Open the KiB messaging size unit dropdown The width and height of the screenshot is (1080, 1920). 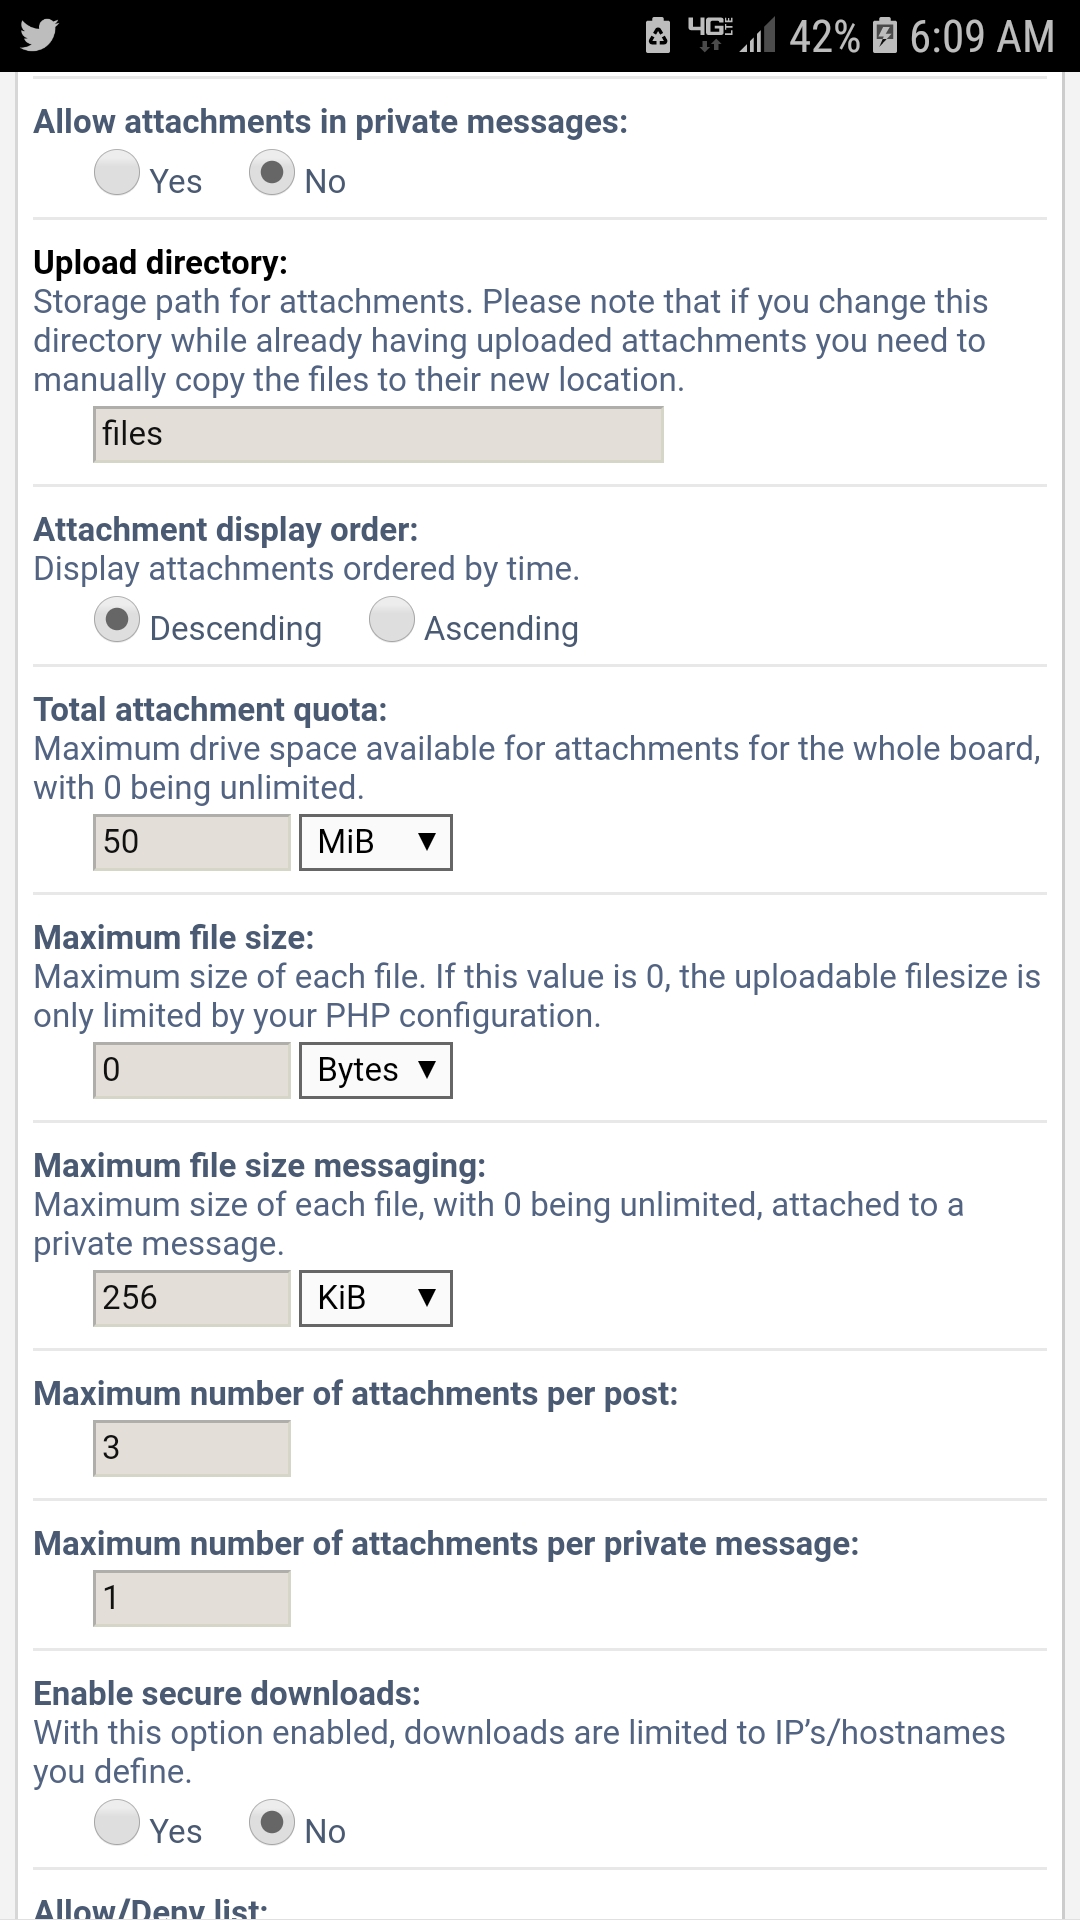pyautogui.click(x=376, y=1298)
